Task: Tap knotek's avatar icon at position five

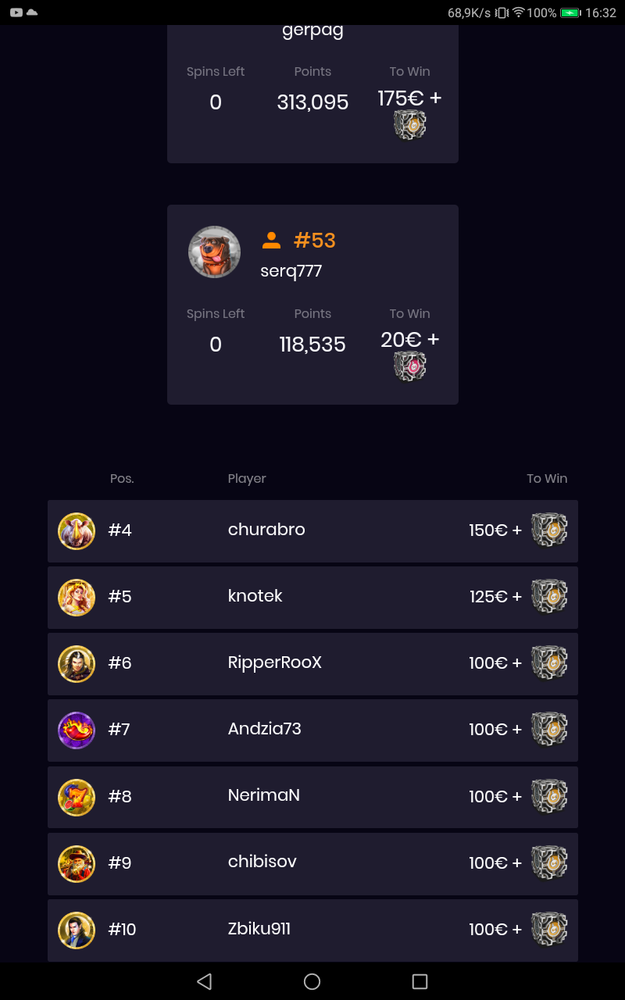Action: (77, 598)
